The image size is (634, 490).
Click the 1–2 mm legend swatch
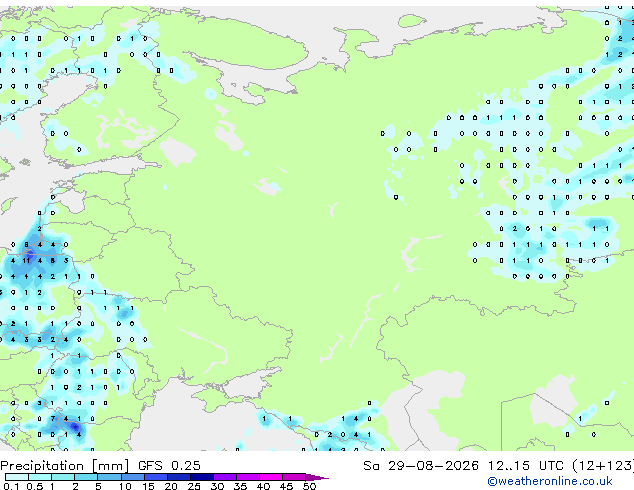coord(63,477)
